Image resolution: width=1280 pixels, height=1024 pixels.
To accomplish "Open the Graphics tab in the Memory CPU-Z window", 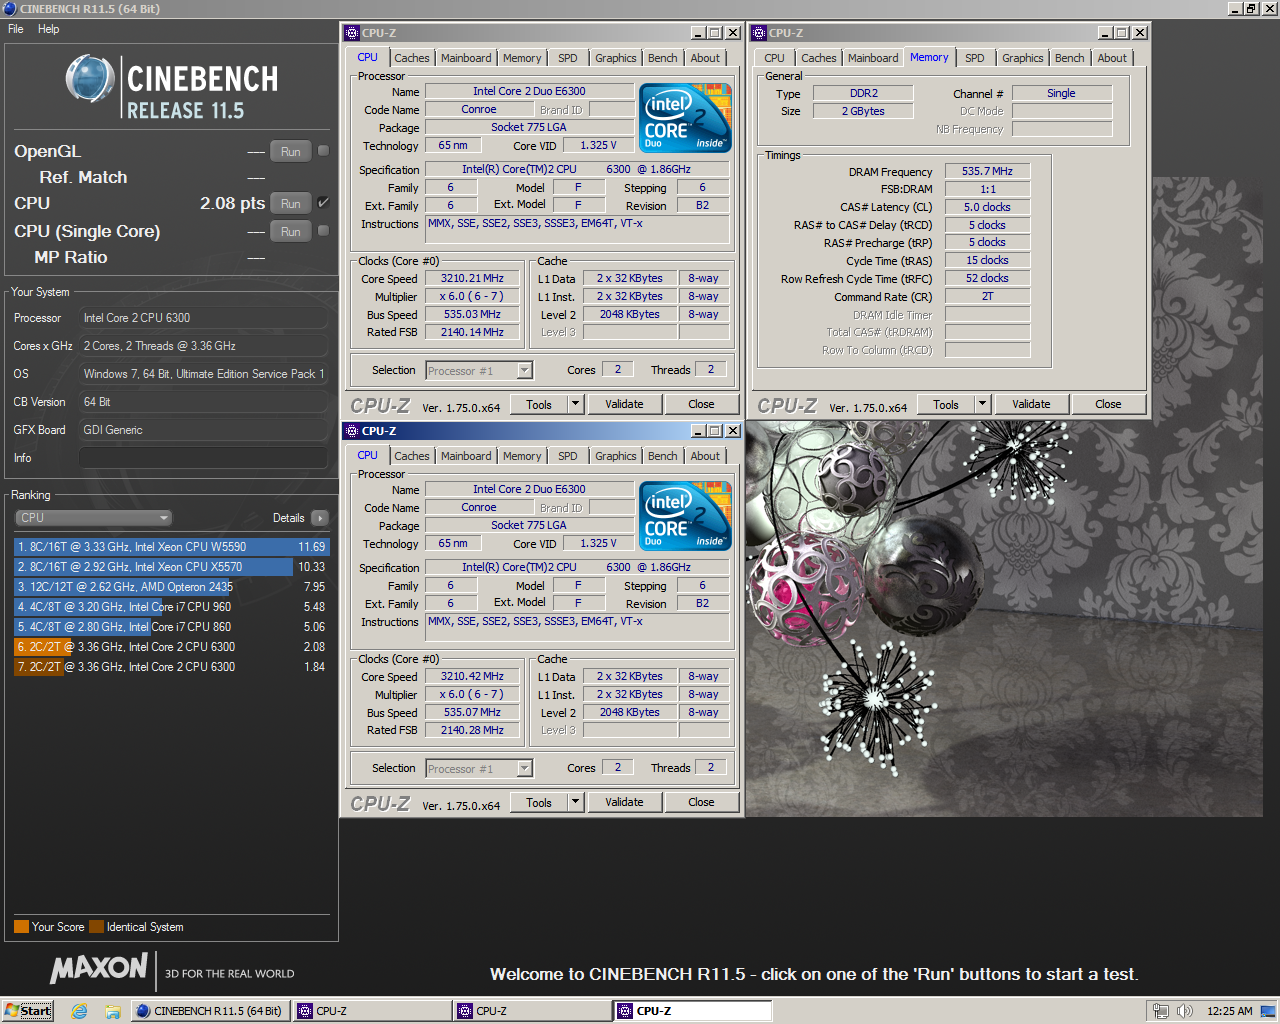I will coord(1022,58).
